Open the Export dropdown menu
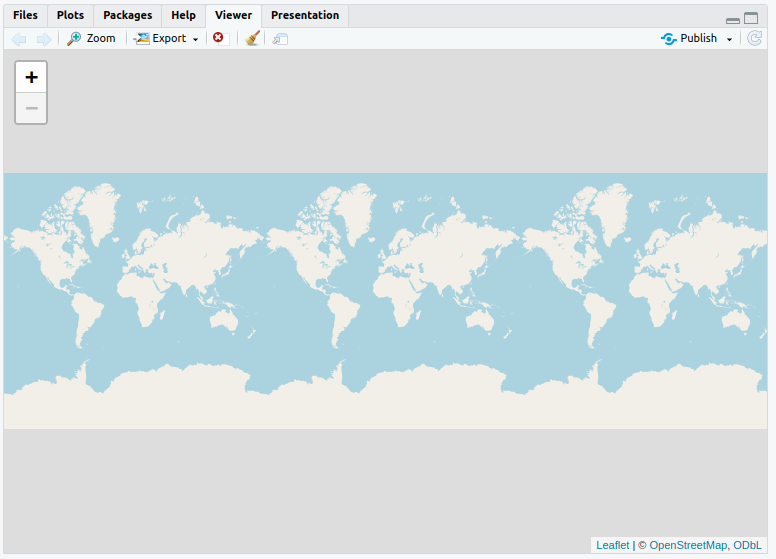The width and height of the screenshot is (776, 559). click(x=166, y=39)
